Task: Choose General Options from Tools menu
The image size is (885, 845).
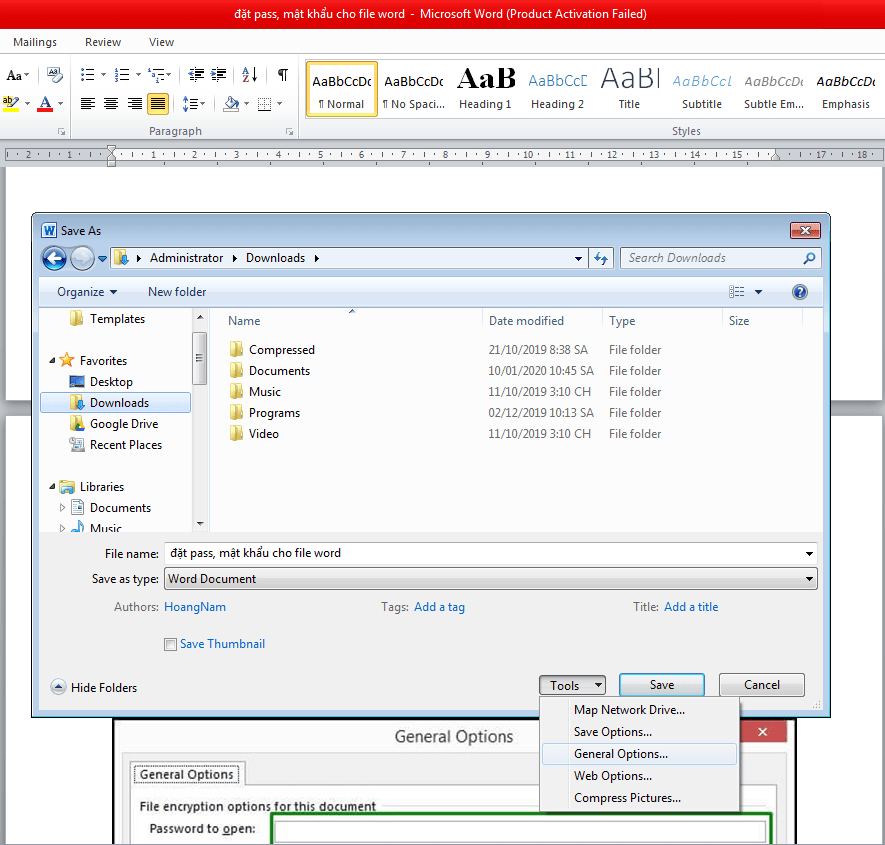Action: pyautogui.click(x=639, y=754)
